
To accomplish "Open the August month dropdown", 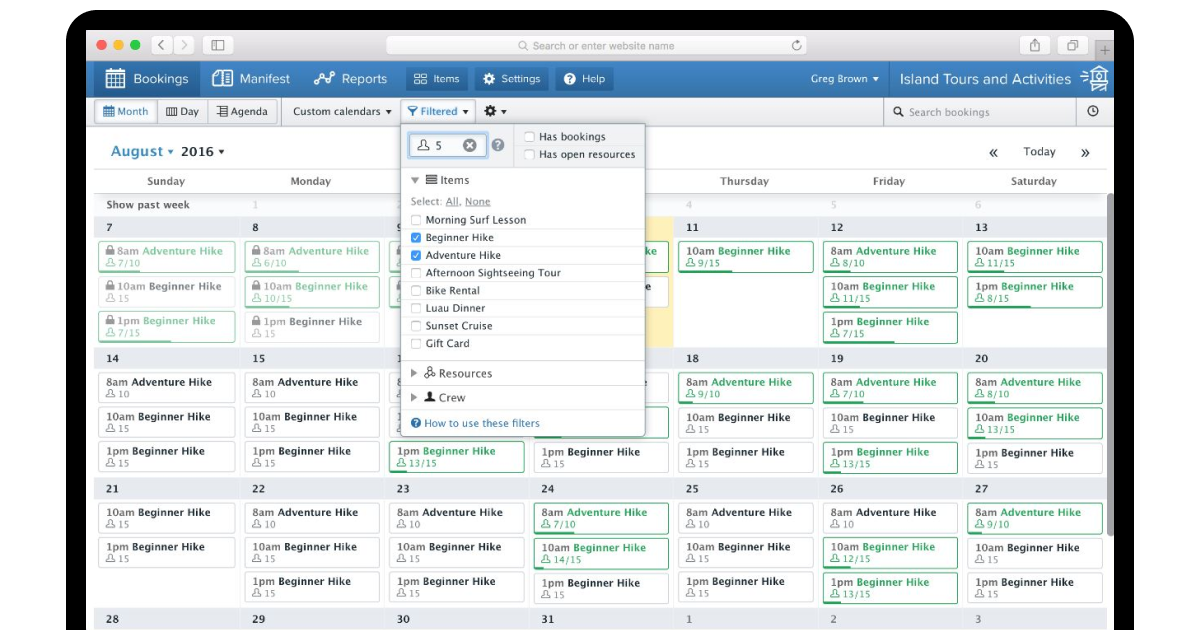I will pos(142,152).
